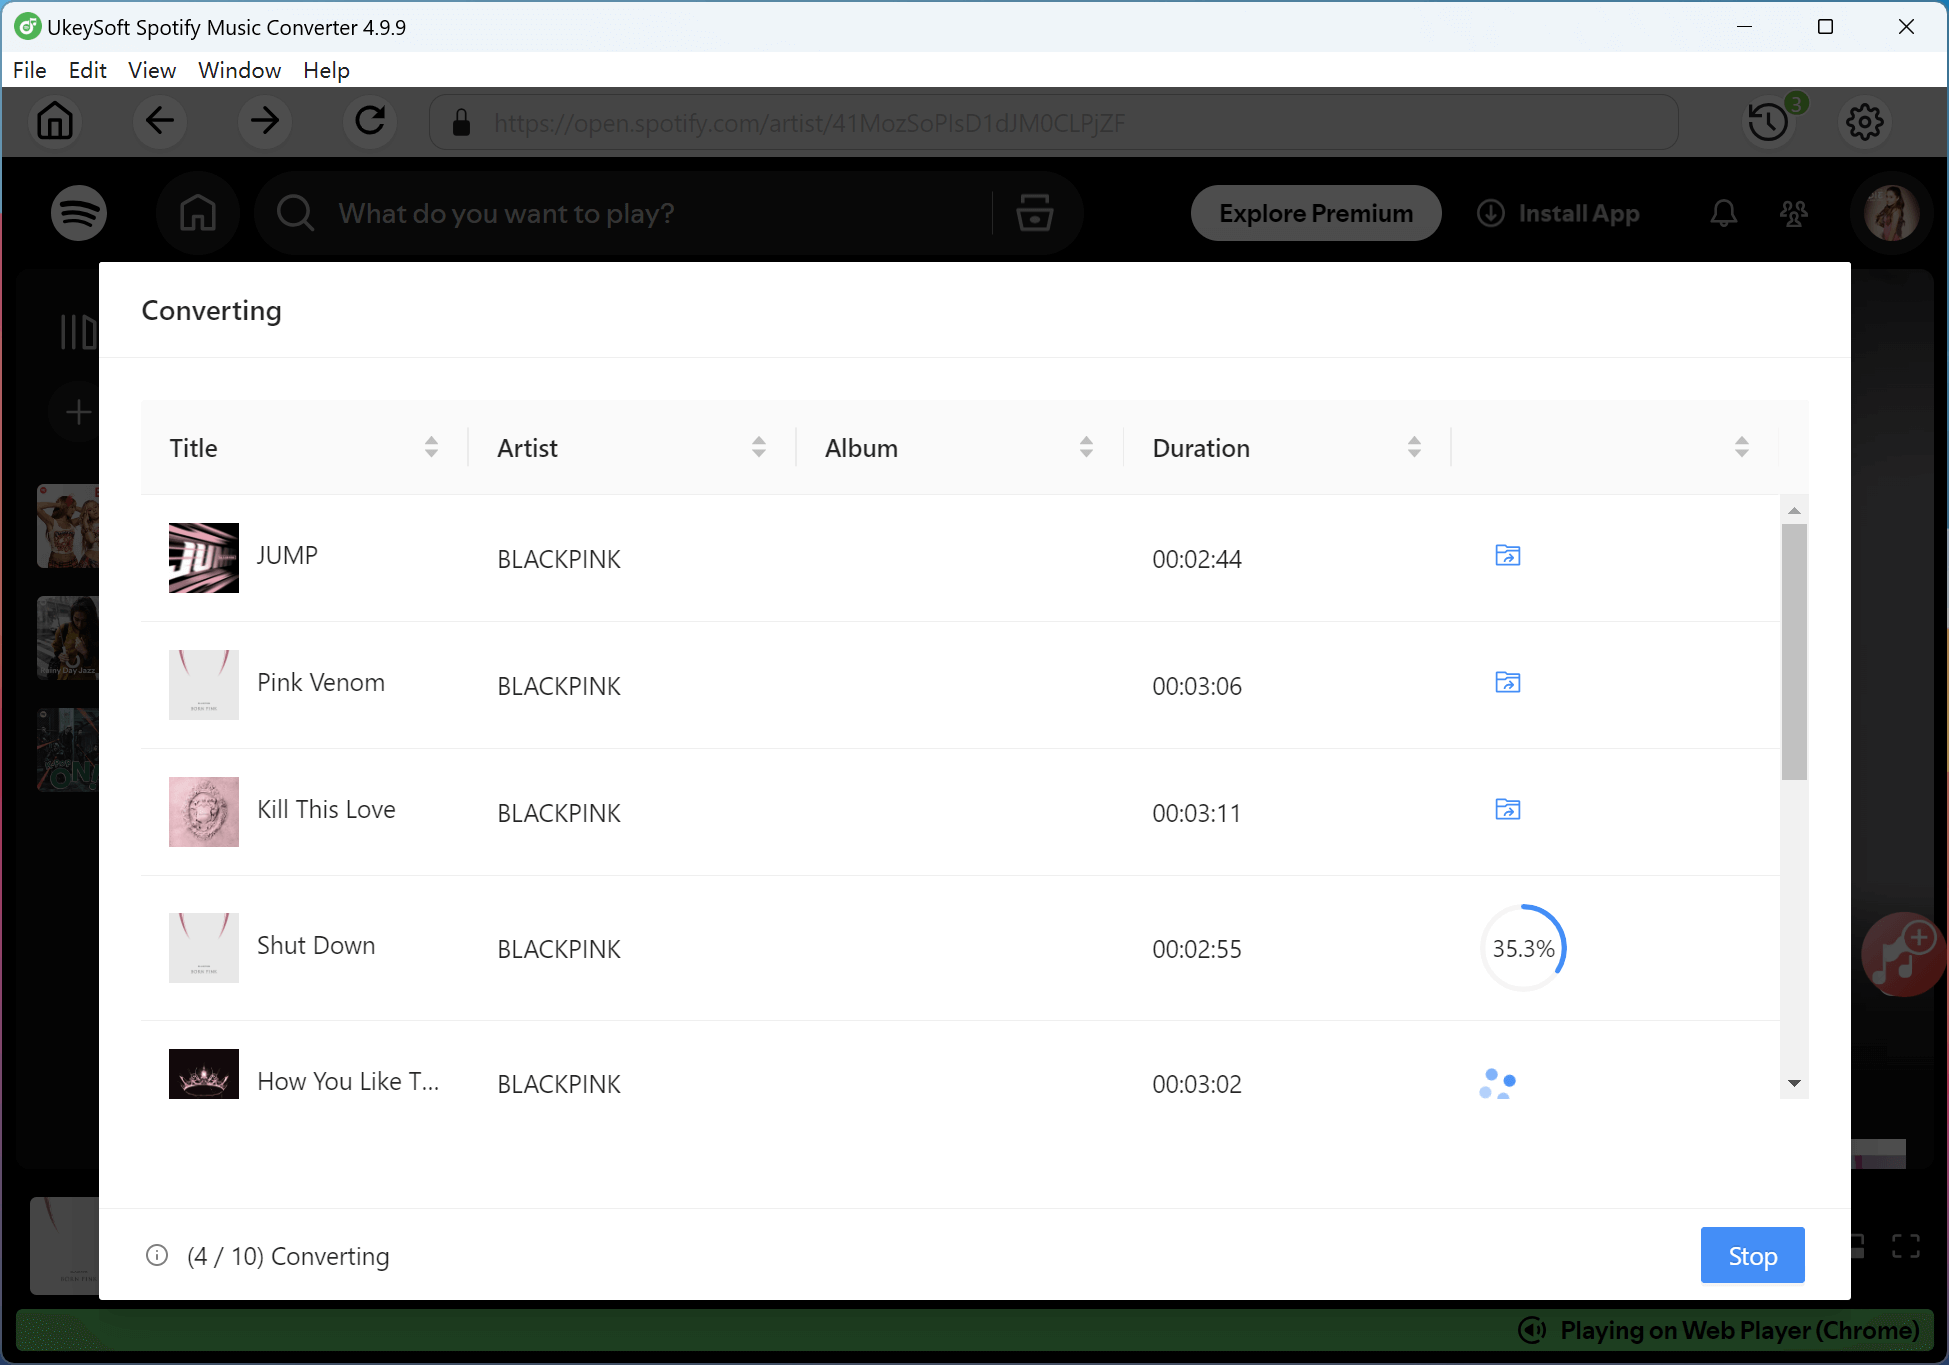
Task: Click the info icon near conversion status
Action: tap(157, 1255)
